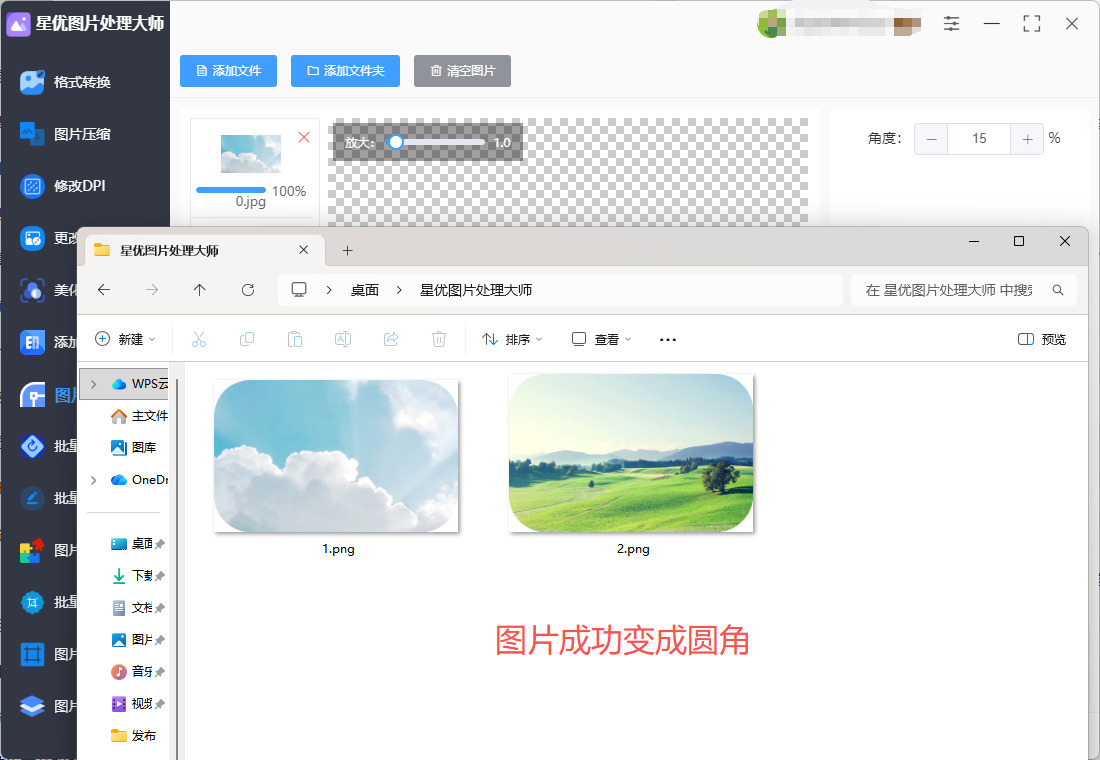
Task: Click the 清空图片 button
Action: point(462,71)
